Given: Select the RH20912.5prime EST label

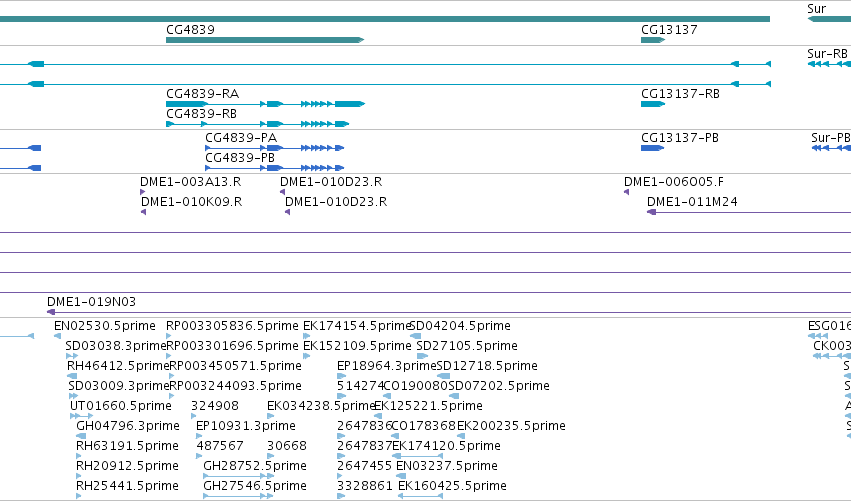Looking at the screenshot, I should coord(128,466).
